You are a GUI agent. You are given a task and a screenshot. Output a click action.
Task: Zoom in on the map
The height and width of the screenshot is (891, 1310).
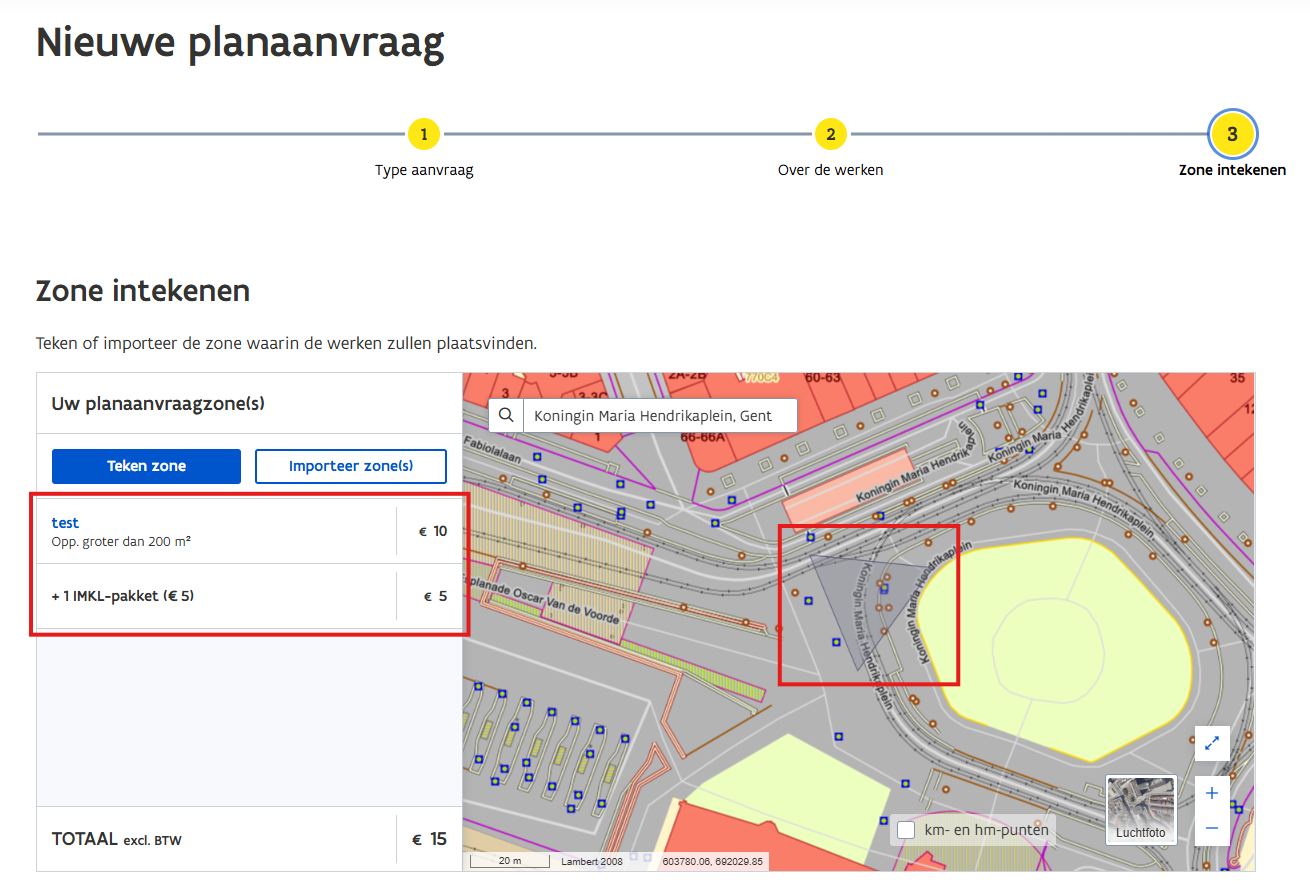[x=1212, y=793]
